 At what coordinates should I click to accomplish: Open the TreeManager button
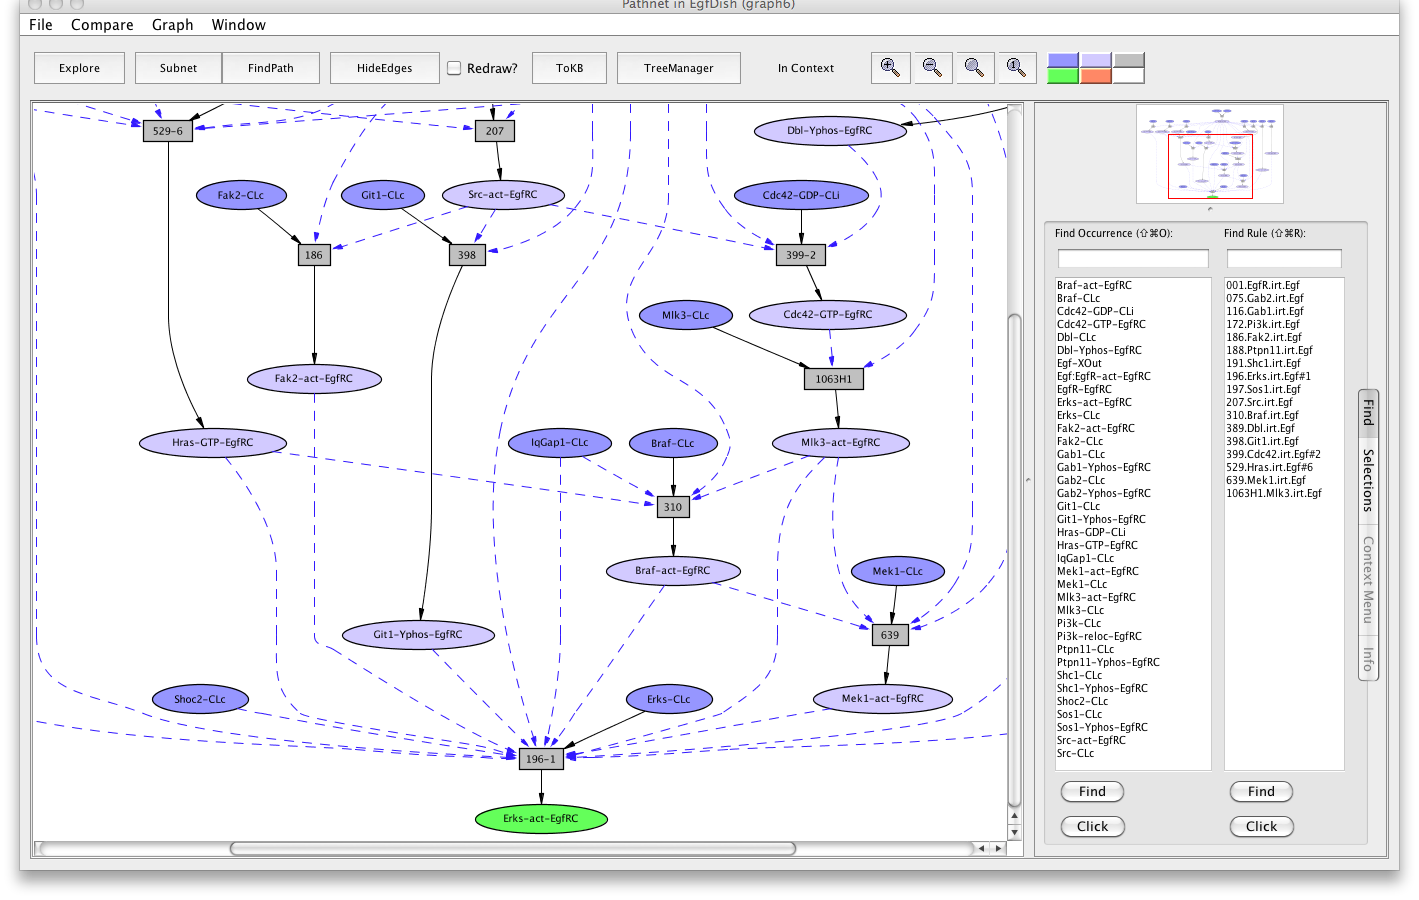coord(679,68)
